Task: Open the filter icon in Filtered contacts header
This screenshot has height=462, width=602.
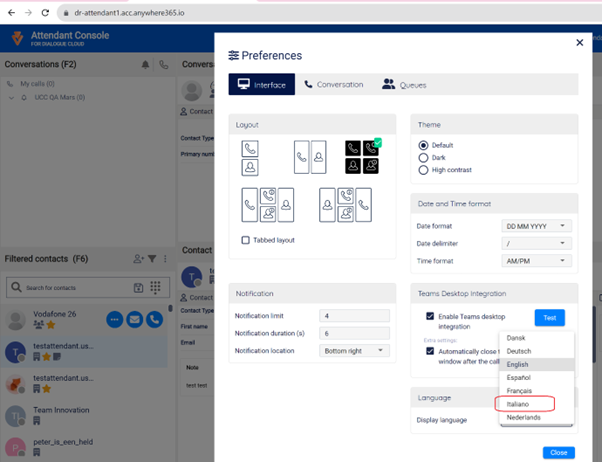Action: 152,259
